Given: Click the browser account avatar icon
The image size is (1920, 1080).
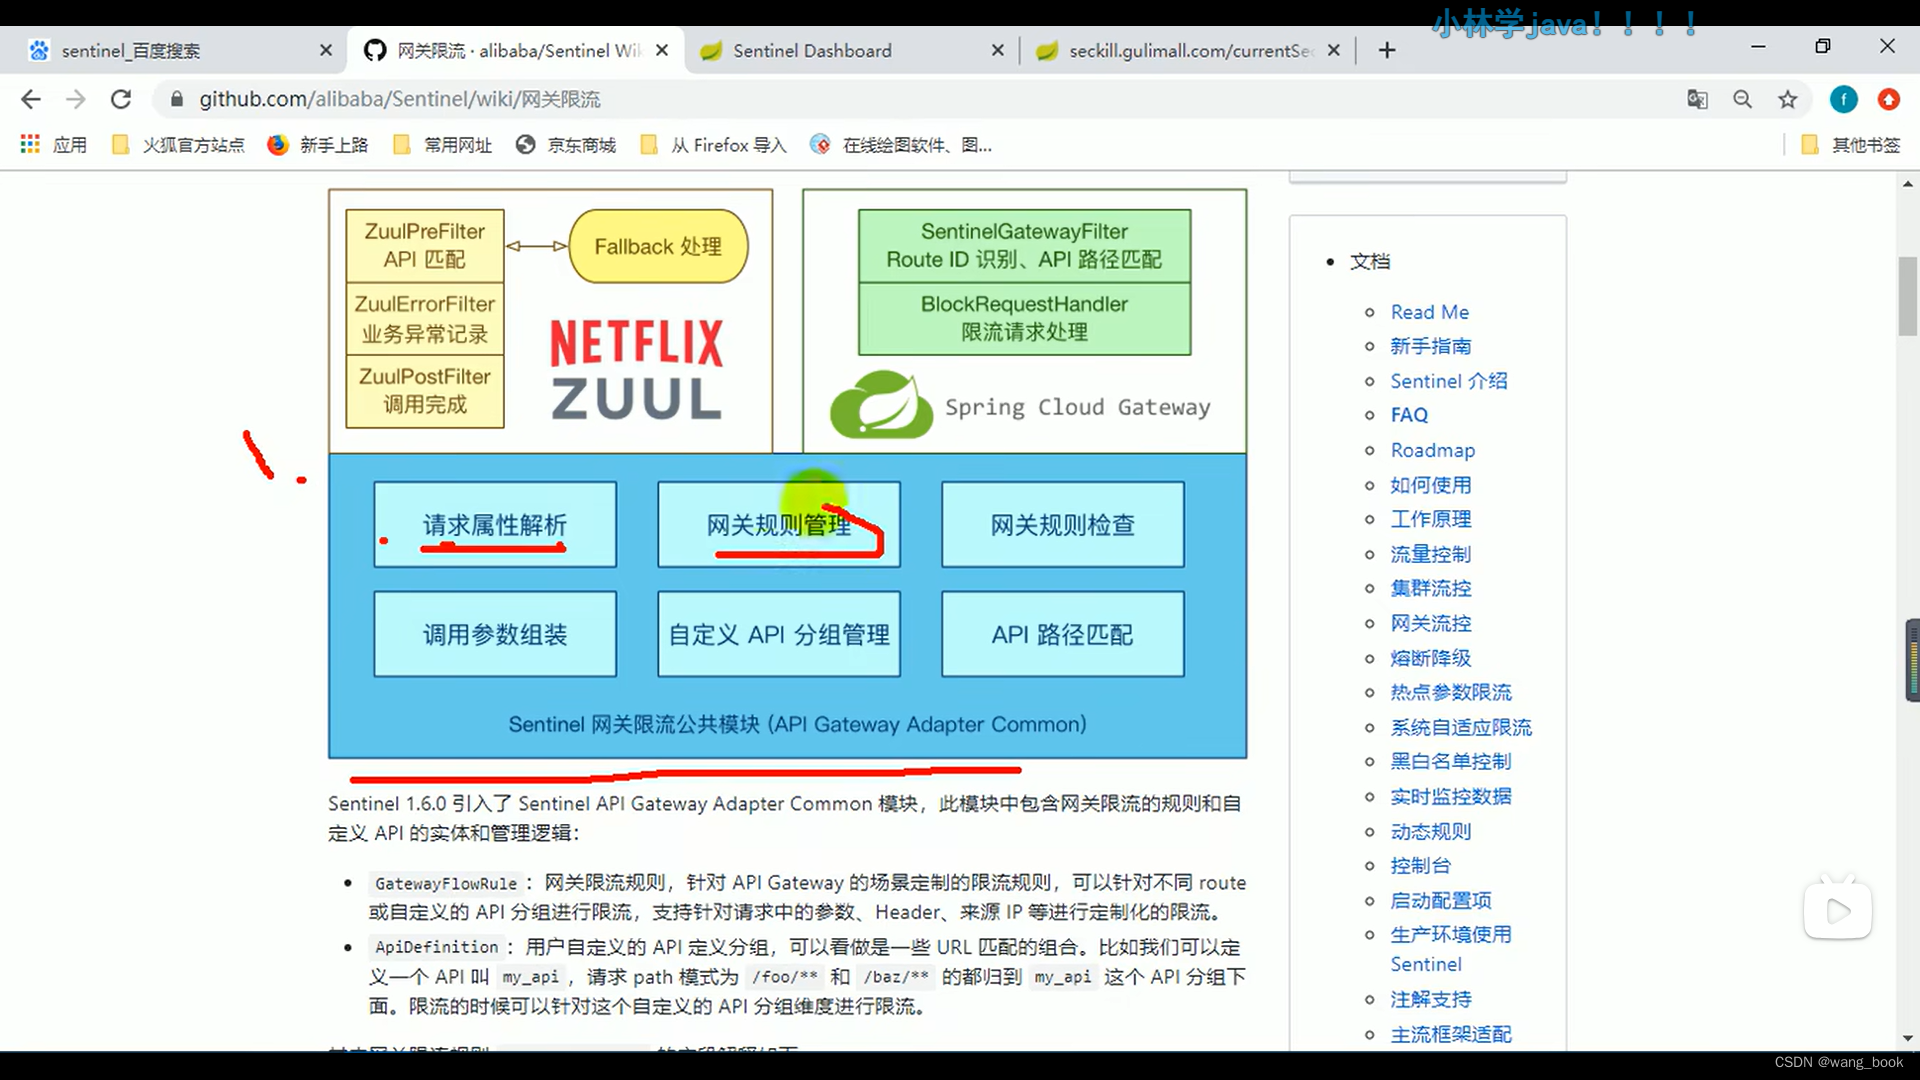Looking at the screenshot, I should [1843, 99].
